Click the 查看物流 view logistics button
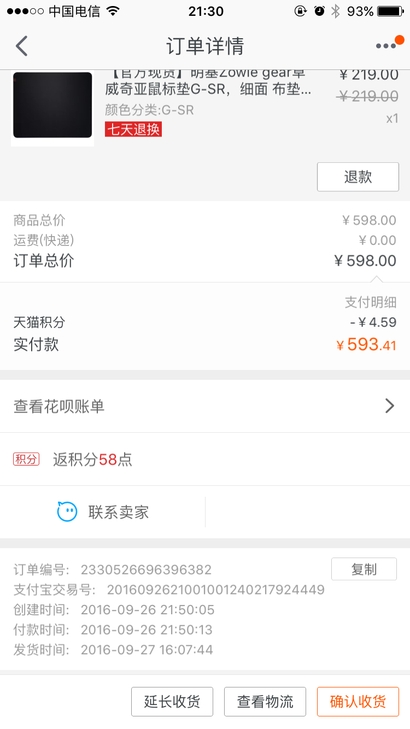The width and height of the screenshot is (410, 729). pos(265,702)
